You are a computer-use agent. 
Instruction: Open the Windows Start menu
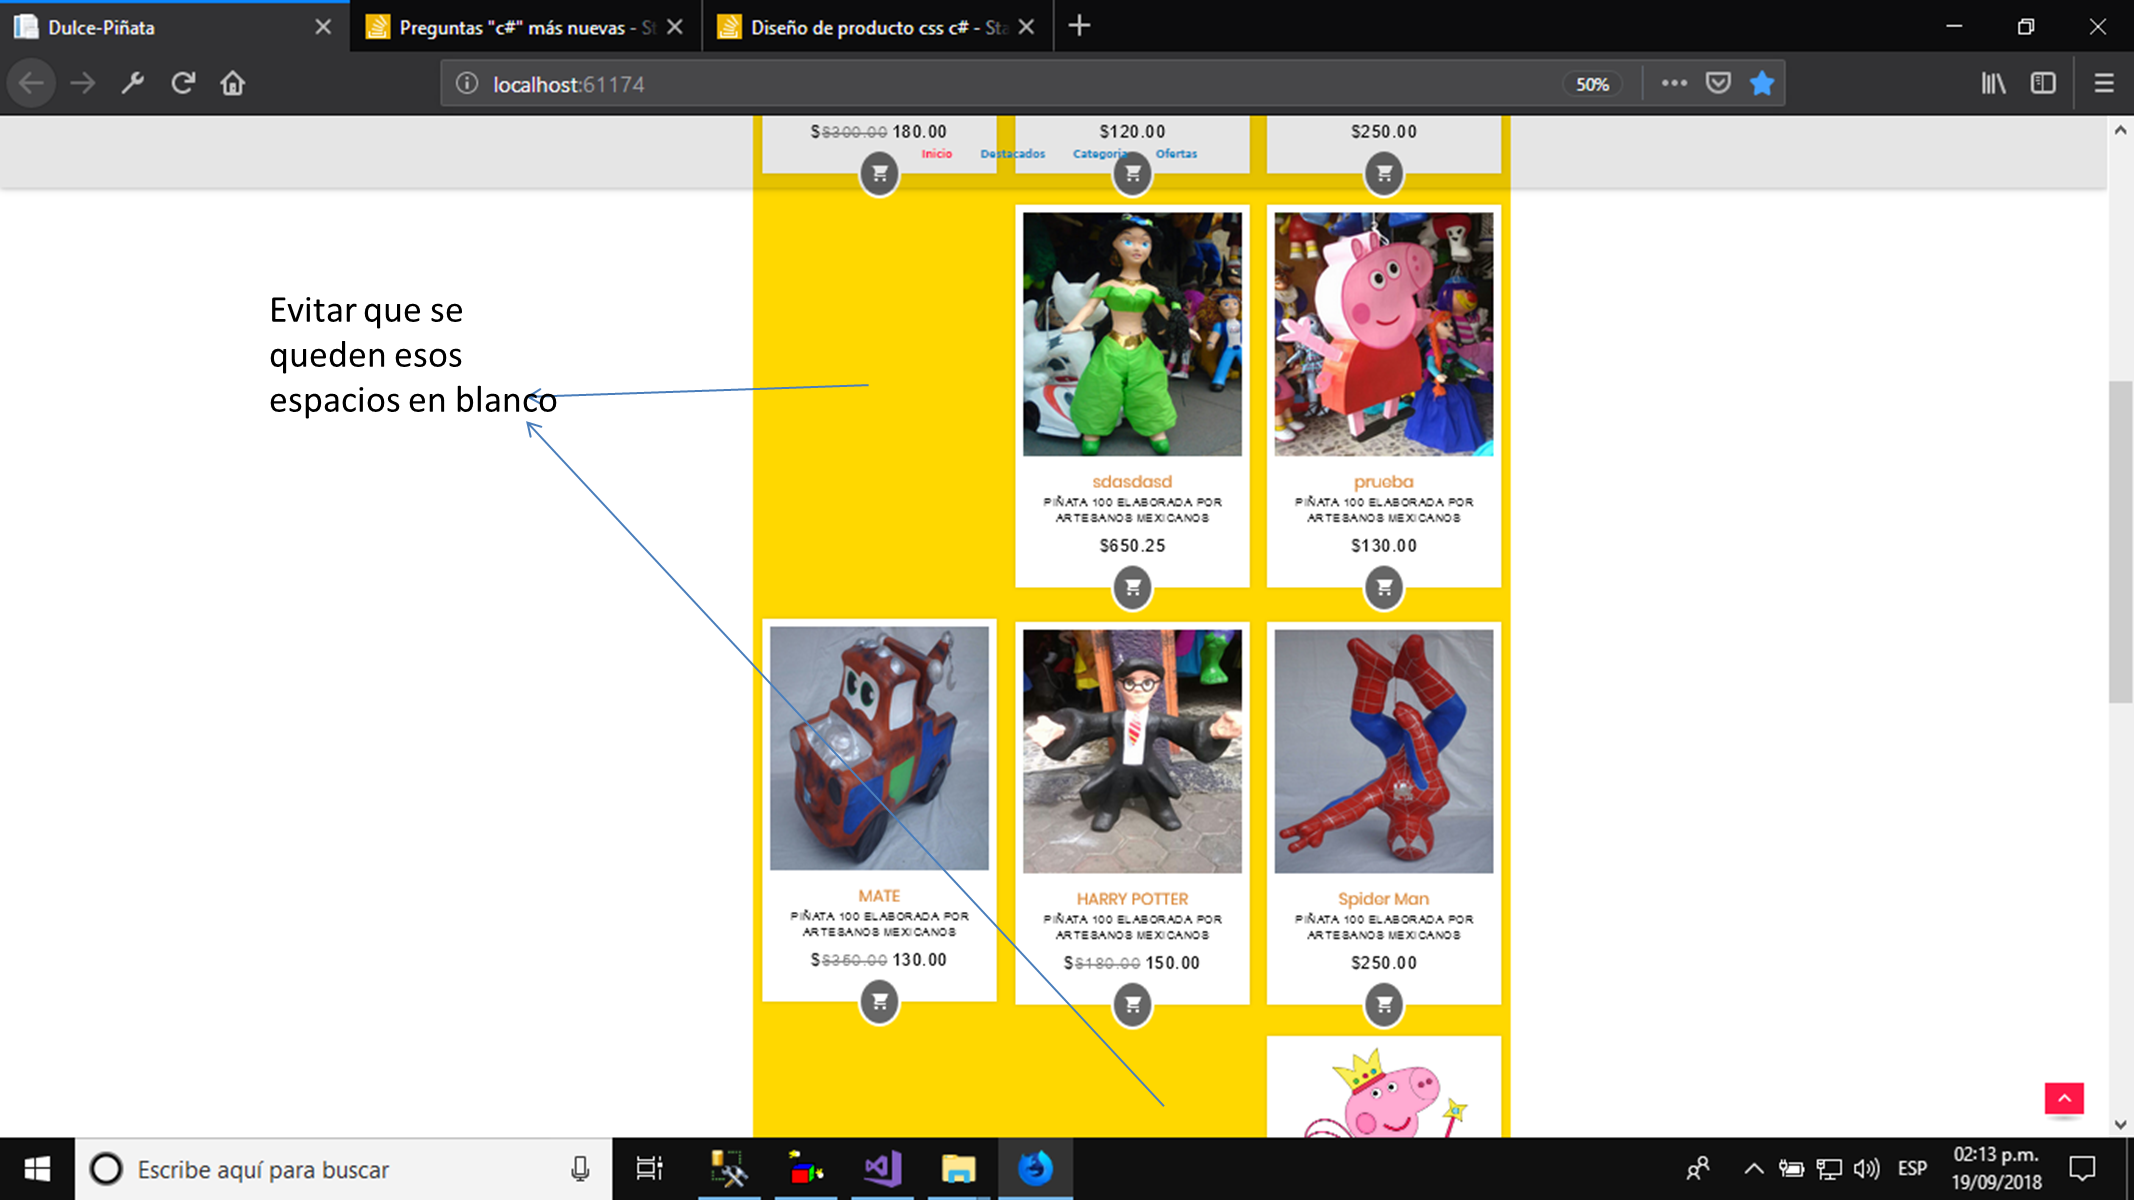[x=37, y=1169]
